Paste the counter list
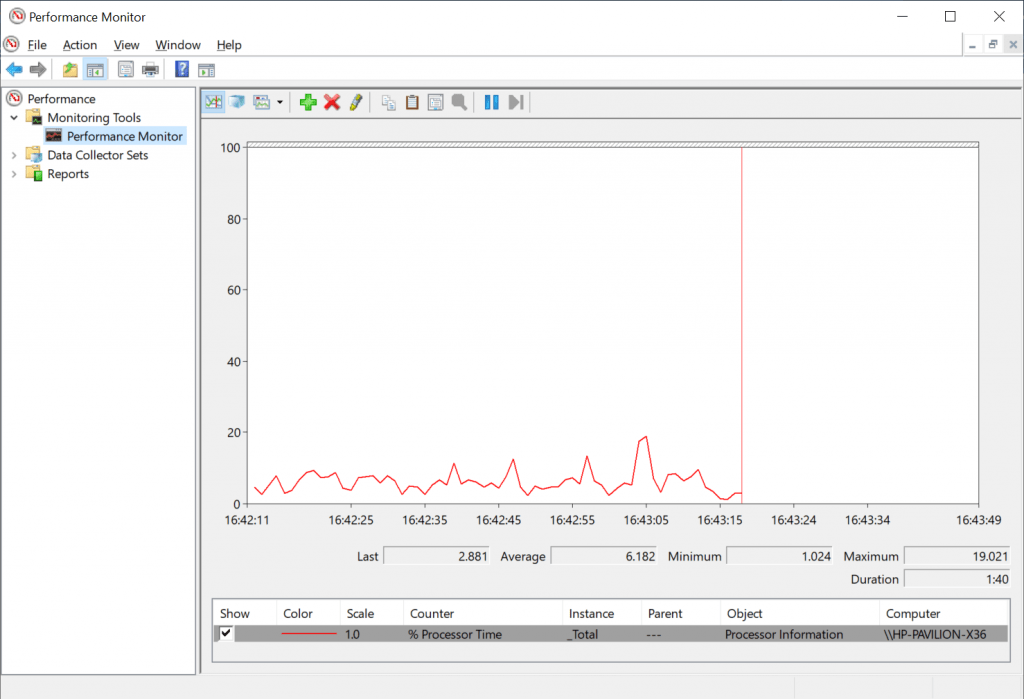1024x699 pixels. click(x=412, y=101)
